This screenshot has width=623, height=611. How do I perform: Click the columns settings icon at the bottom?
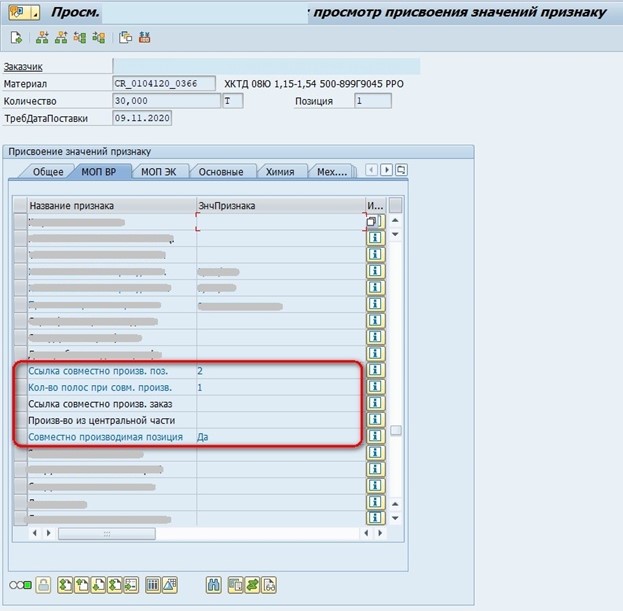point(153,585)
